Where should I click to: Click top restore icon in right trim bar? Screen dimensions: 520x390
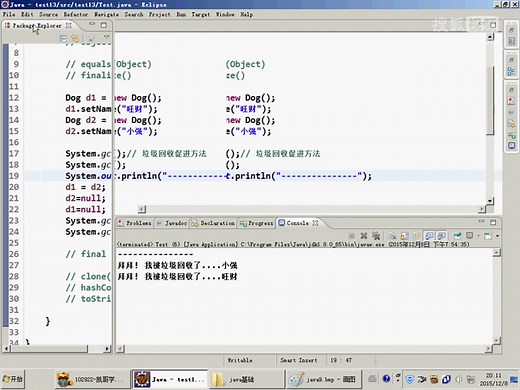coord(511,30)
